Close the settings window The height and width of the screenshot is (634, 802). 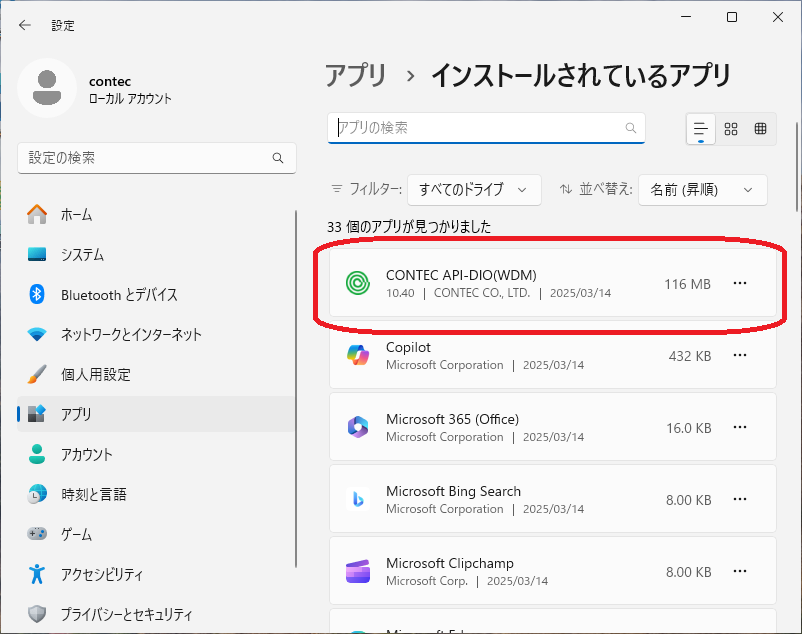pos(778,17)
